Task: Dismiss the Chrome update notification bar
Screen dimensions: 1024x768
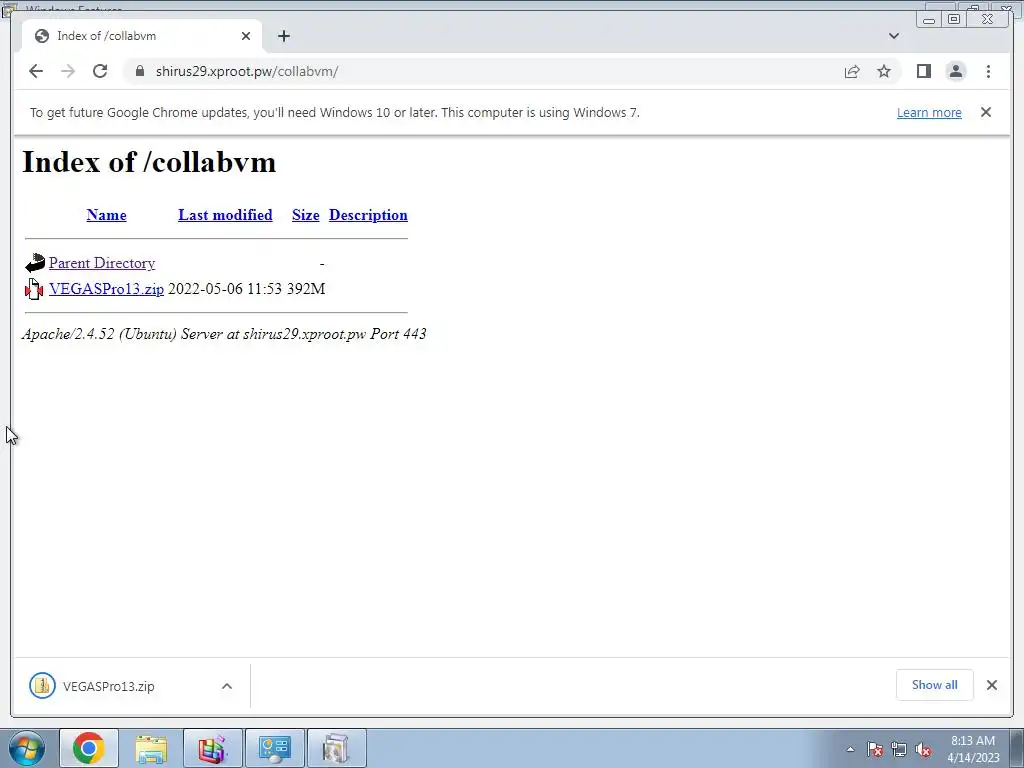Action: pos(986,112)
